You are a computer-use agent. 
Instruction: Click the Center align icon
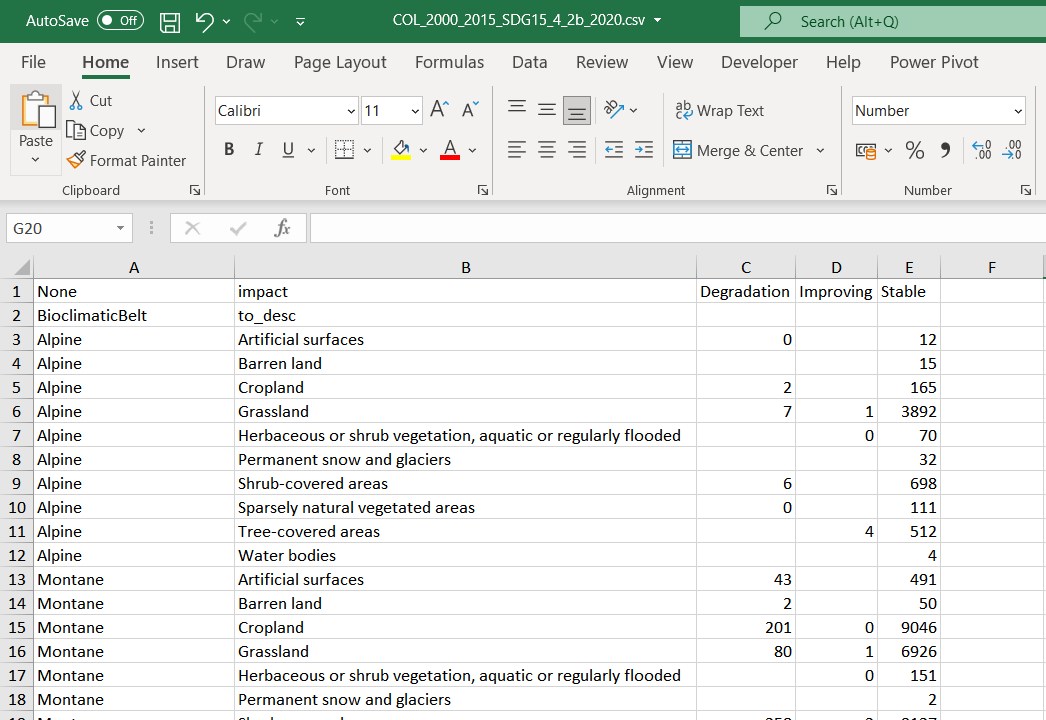547,149
